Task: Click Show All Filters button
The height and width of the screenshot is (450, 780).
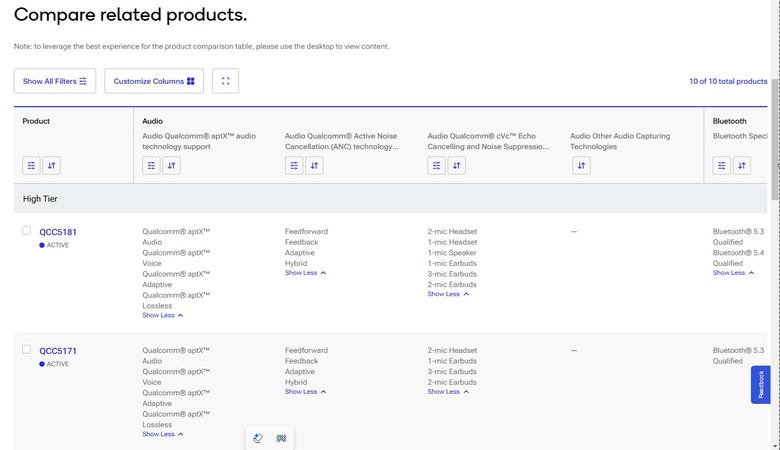Action: coord(55,81)
